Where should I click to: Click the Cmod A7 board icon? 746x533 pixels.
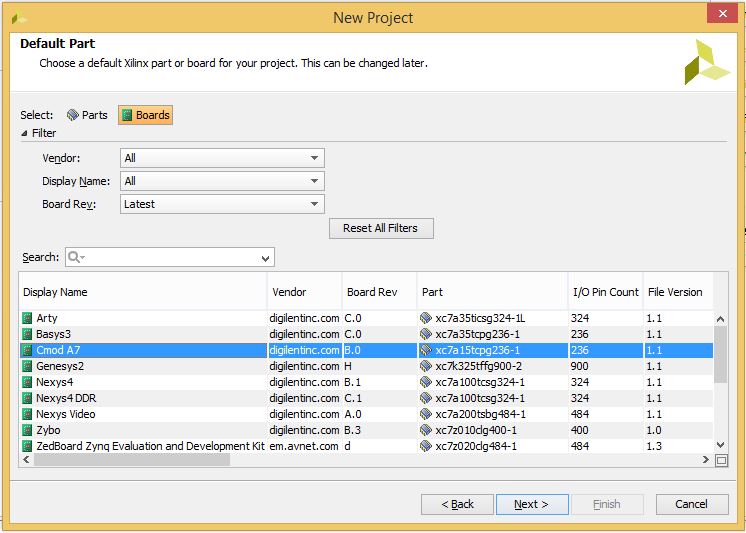tap(27, 350)
